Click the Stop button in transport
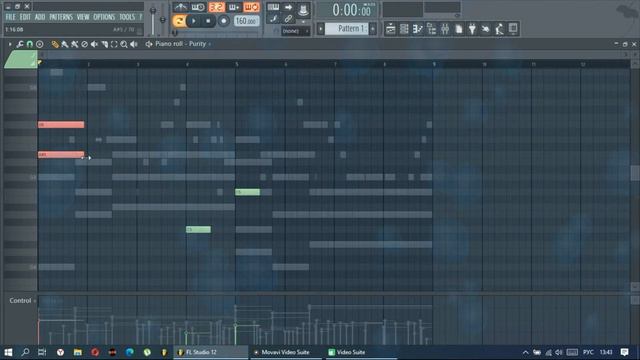 click(x=208, y=21)
